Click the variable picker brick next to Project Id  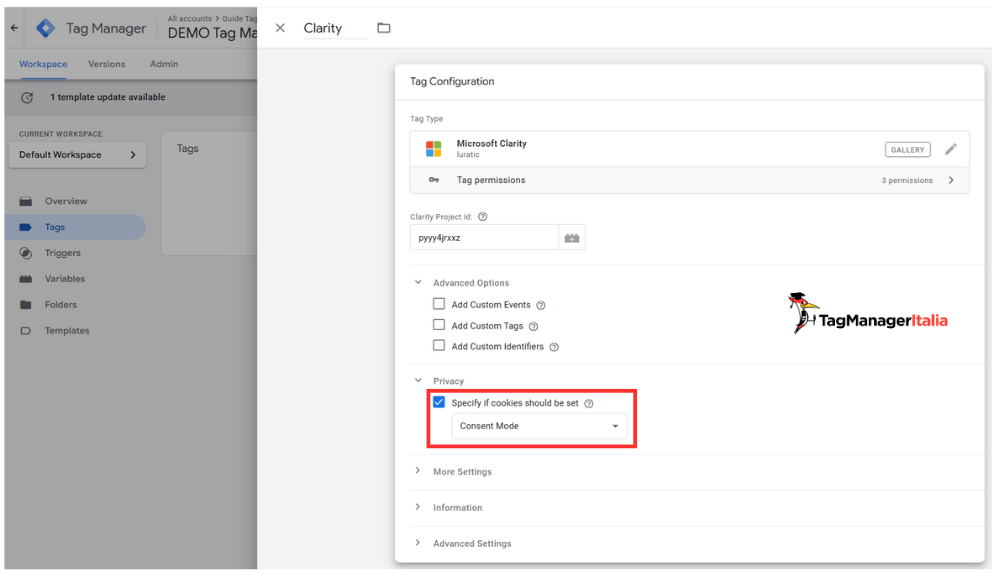click(x=572, y=238)
